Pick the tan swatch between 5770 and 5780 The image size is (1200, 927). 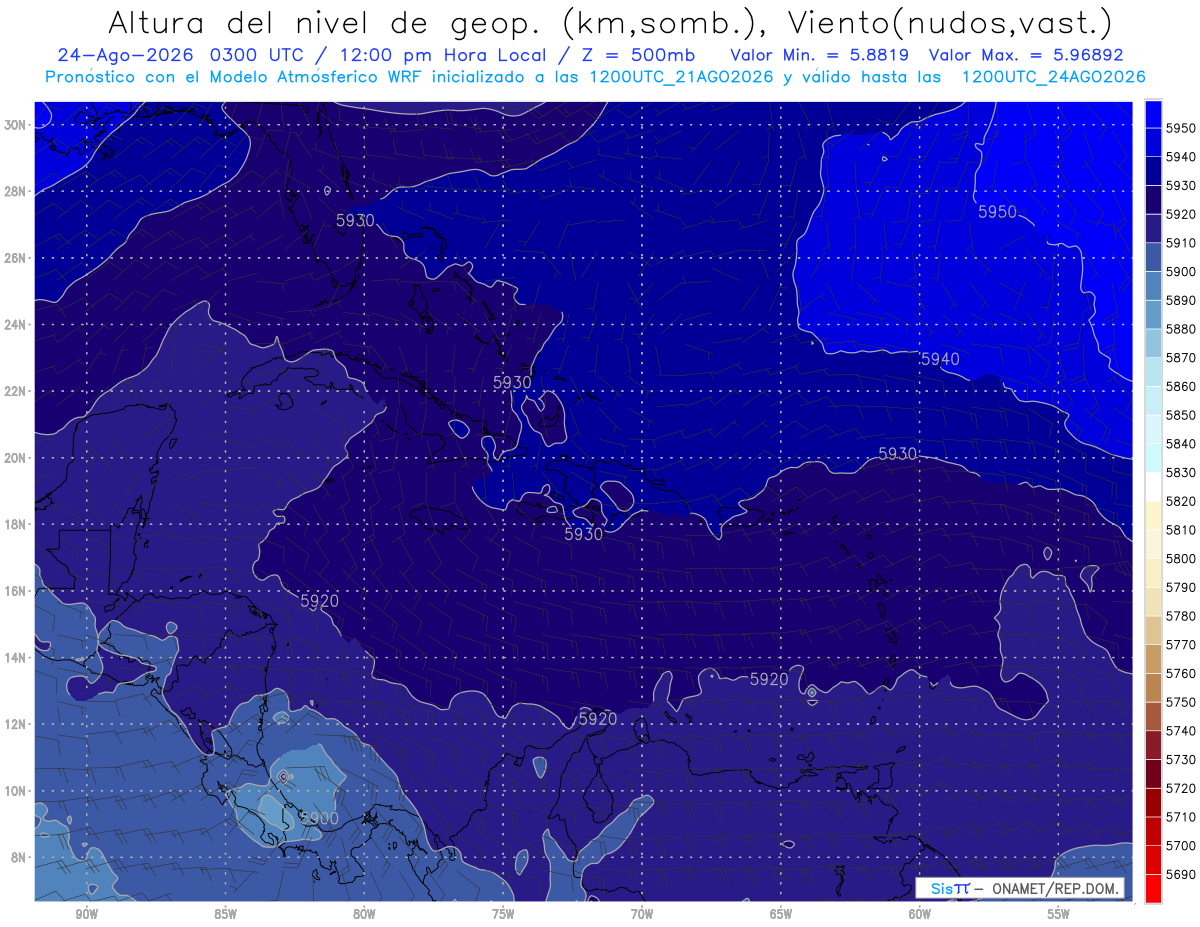1153,630
